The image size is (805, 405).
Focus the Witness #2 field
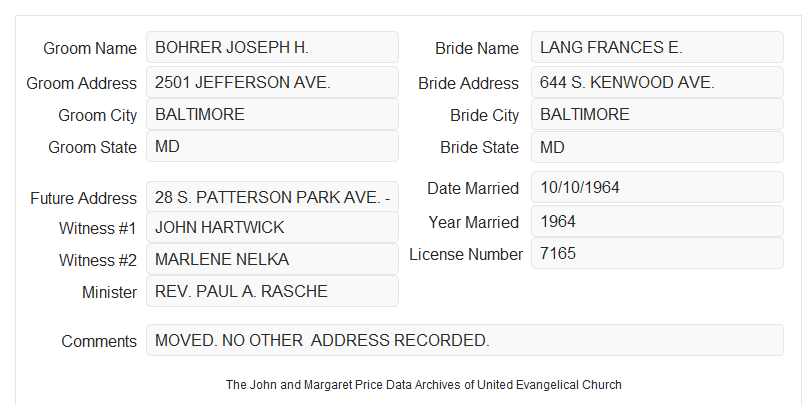[x=272, y=259]
